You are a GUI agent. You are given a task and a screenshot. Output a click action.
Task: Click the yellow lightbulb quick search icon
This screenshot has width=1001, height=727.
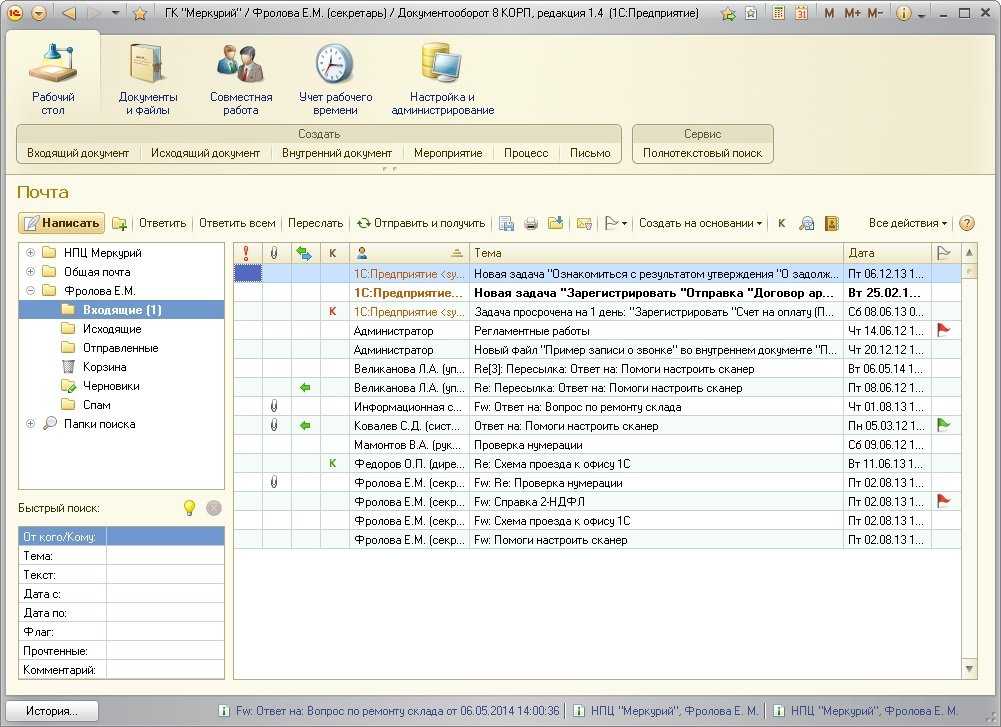[189, 508]
